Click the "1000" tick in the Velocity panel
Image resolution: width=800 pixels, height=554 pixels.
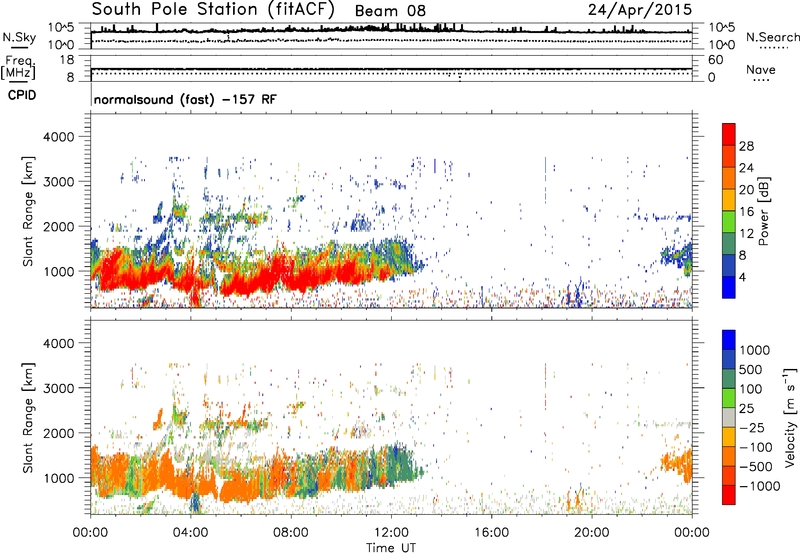[58, 478]
